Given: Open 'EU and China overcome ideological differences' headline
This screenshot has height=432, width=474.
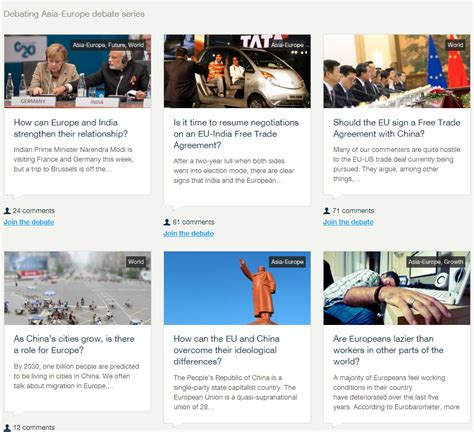Looking at the screenshot, I should click(226, 350).
